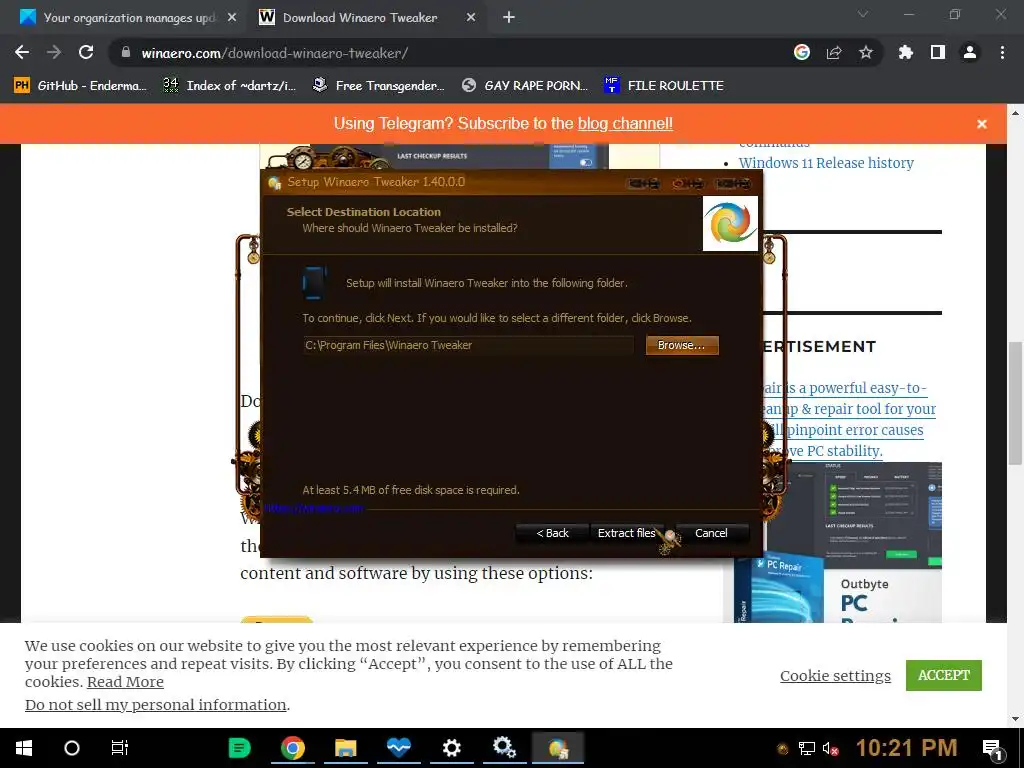Open File Explorer from the taskbar
The image size is (1024, 768).
point(345,748)
